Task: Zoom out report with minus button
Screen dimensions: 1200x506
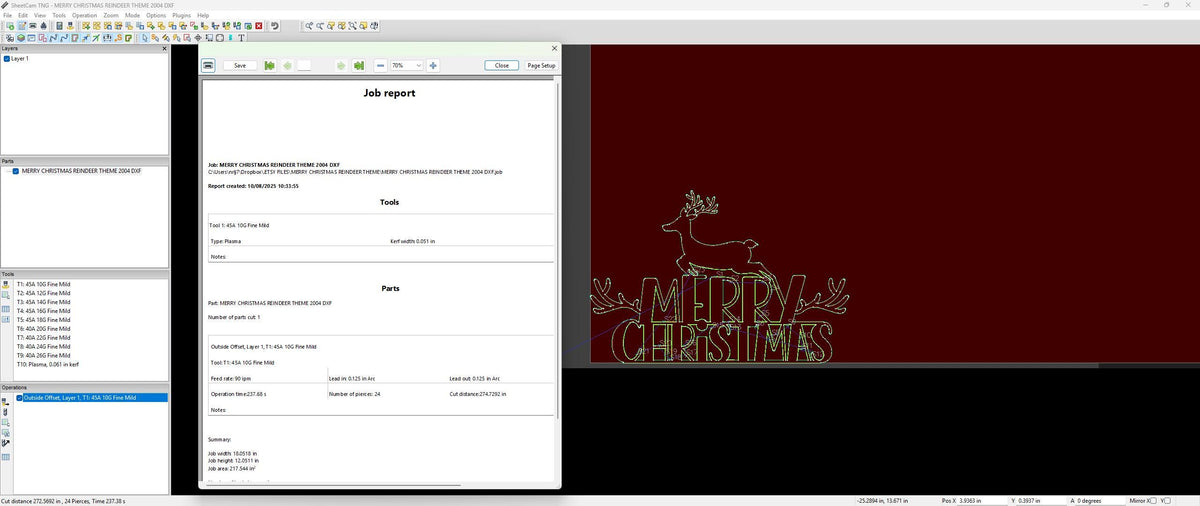Action: pos(380,65)
